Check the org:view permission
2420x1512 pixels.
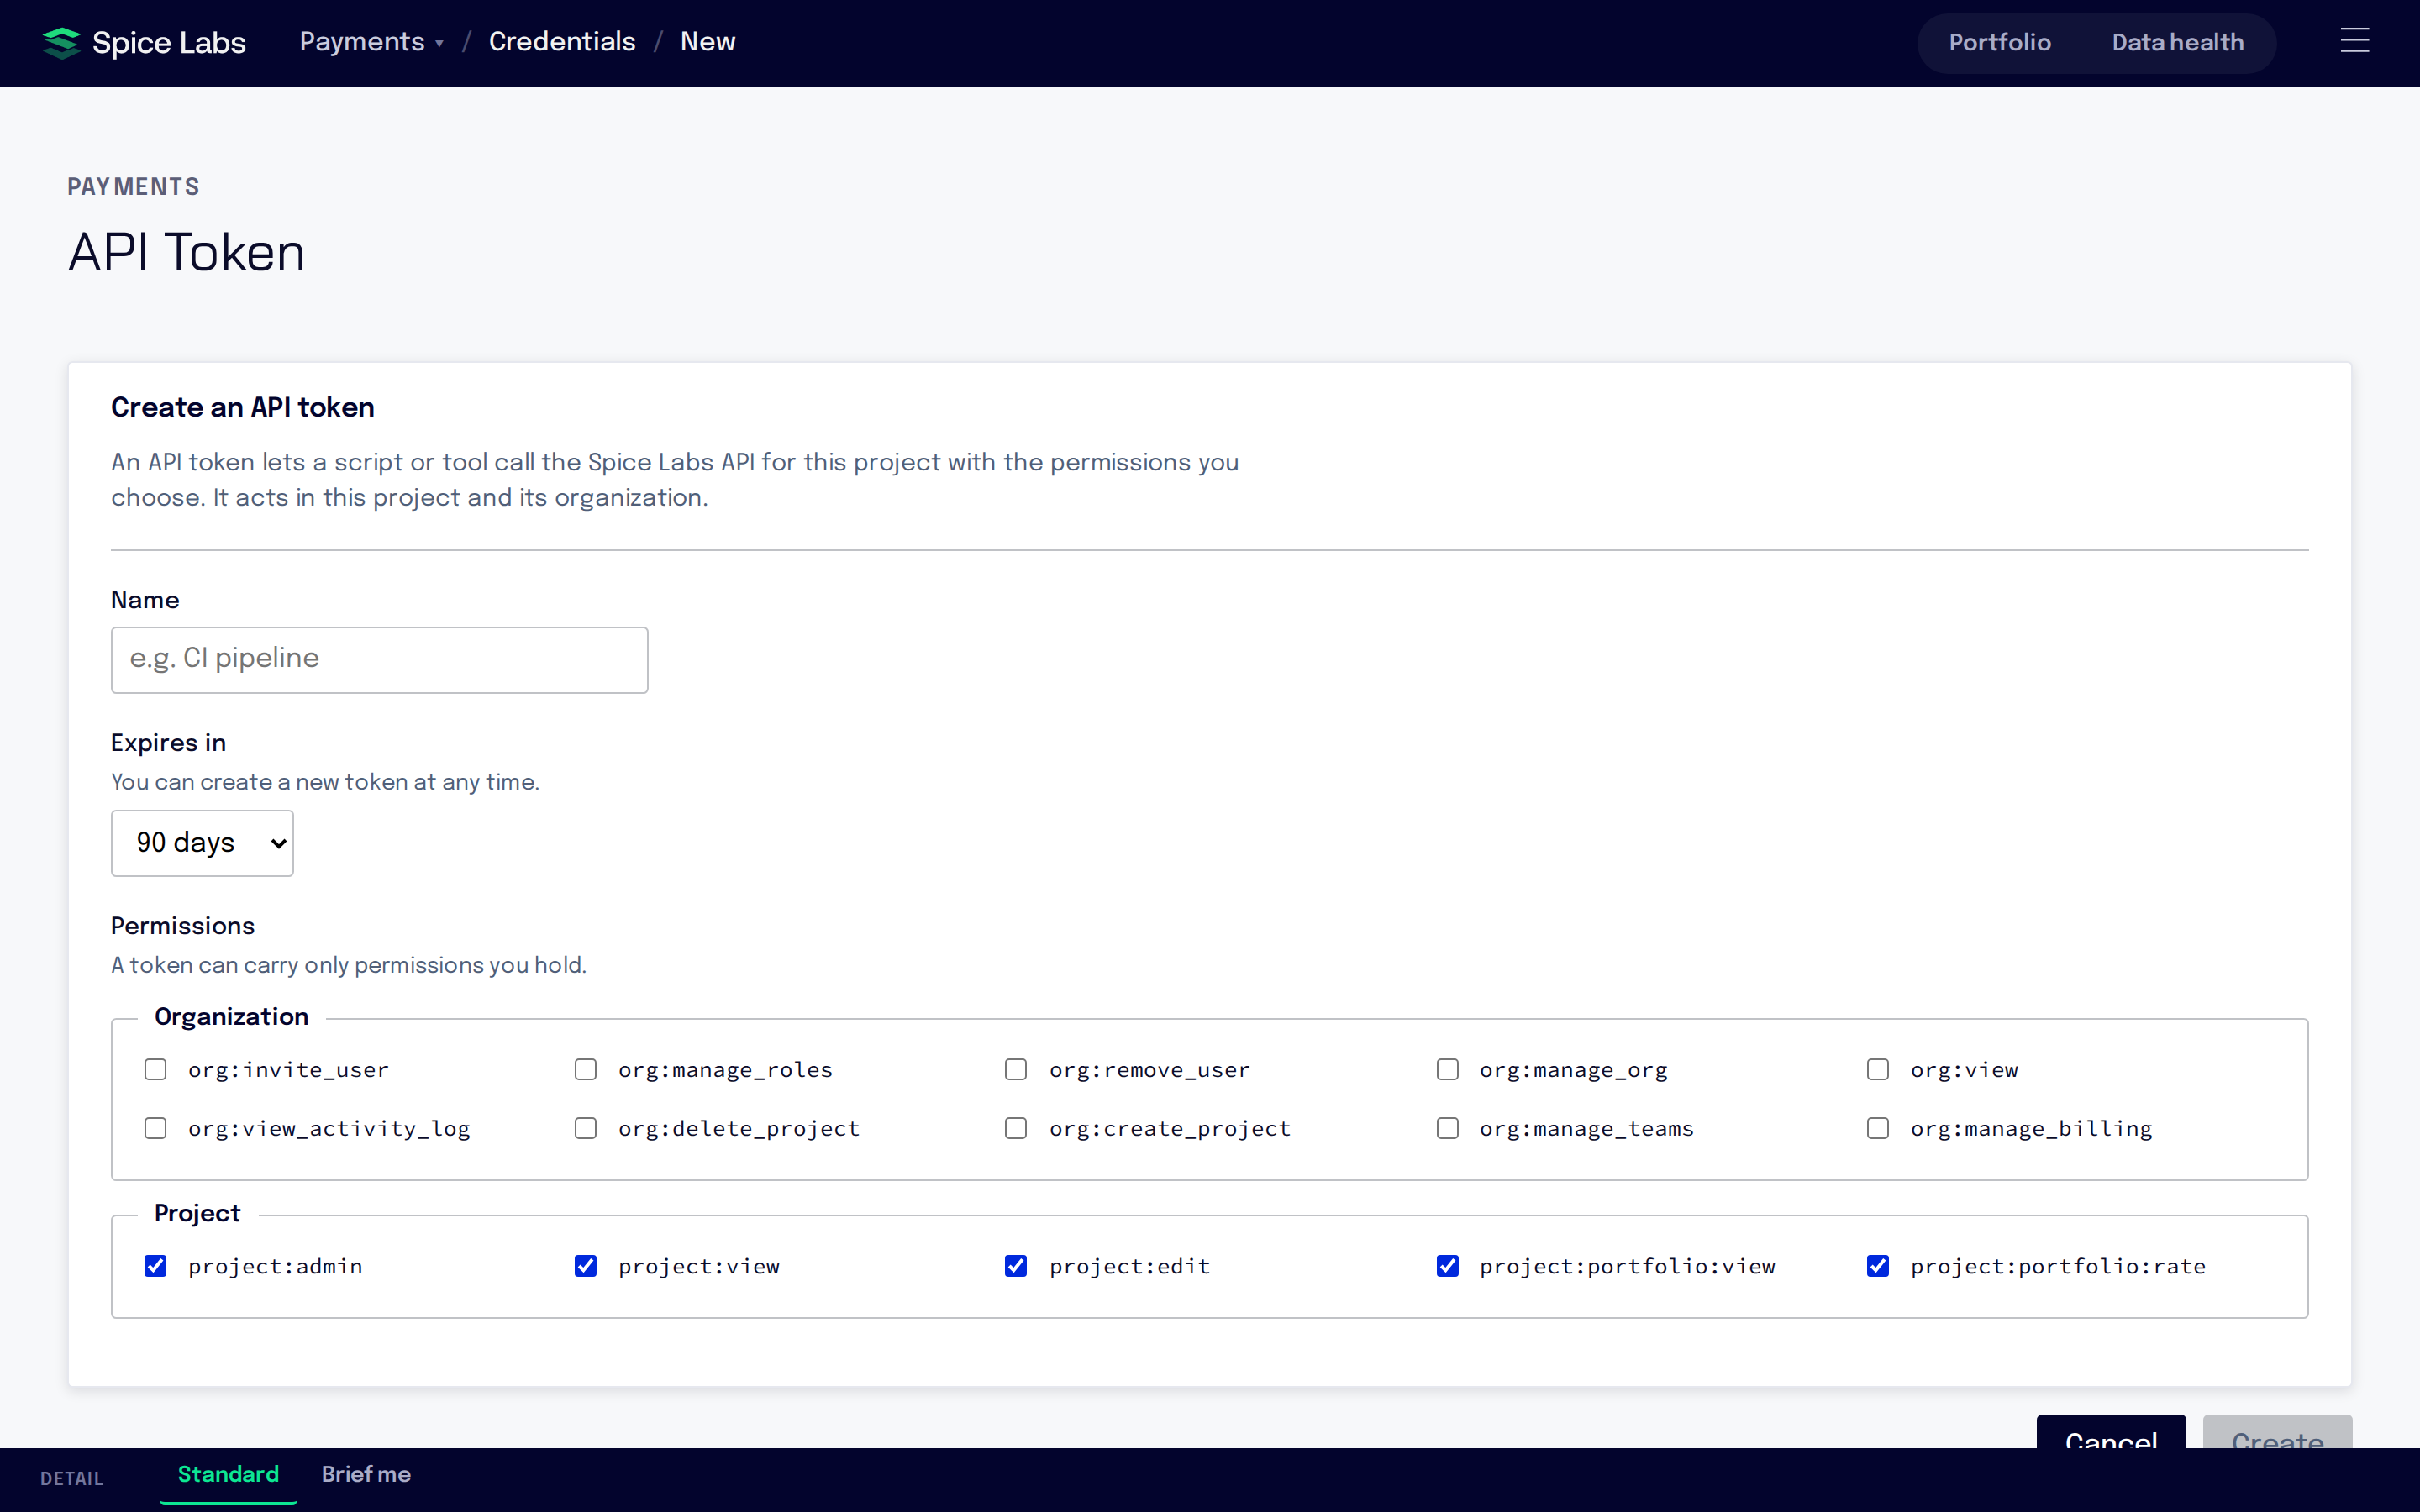(1878, 1069)
